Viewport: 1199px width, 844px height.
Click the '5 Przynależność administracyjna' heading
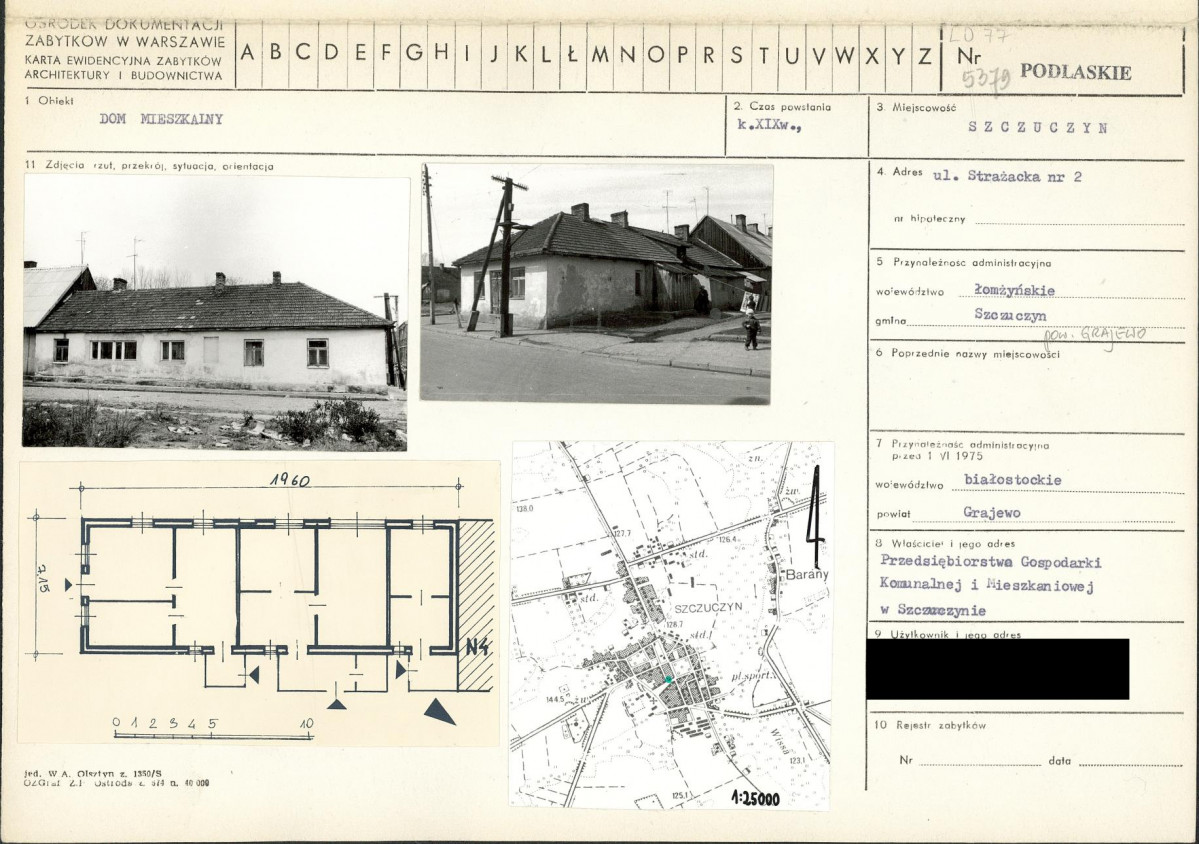[963, 263]
